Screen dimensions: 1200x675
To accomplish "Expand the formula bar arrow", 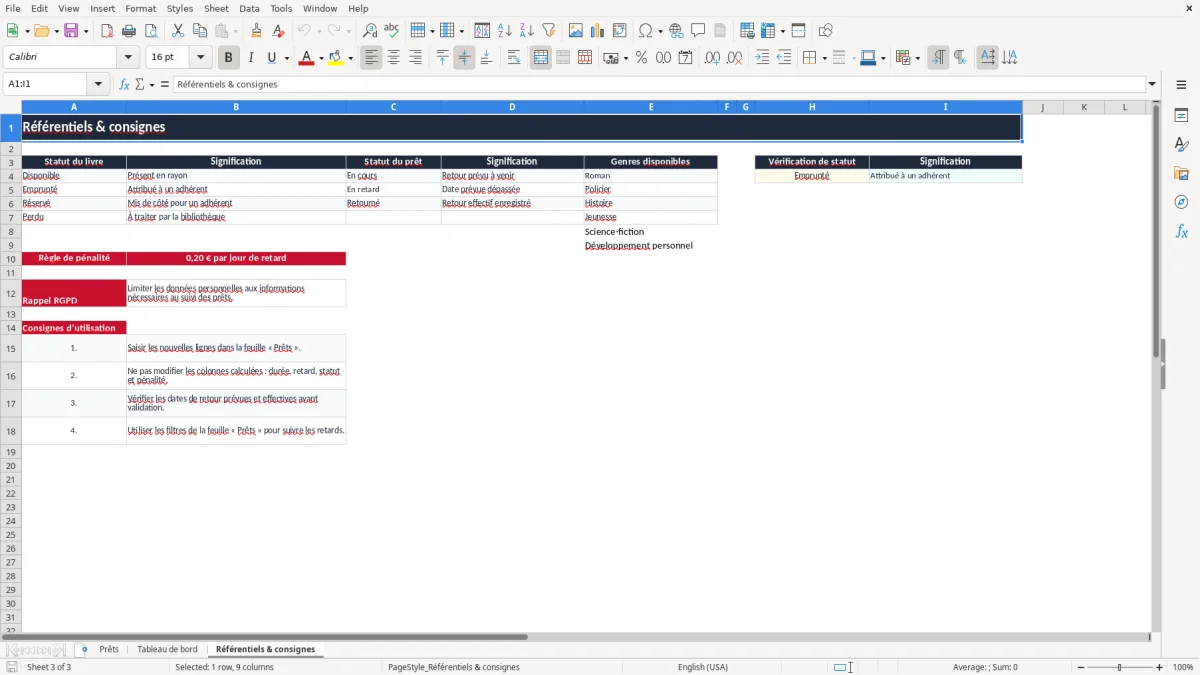I will pos(1152,85).
